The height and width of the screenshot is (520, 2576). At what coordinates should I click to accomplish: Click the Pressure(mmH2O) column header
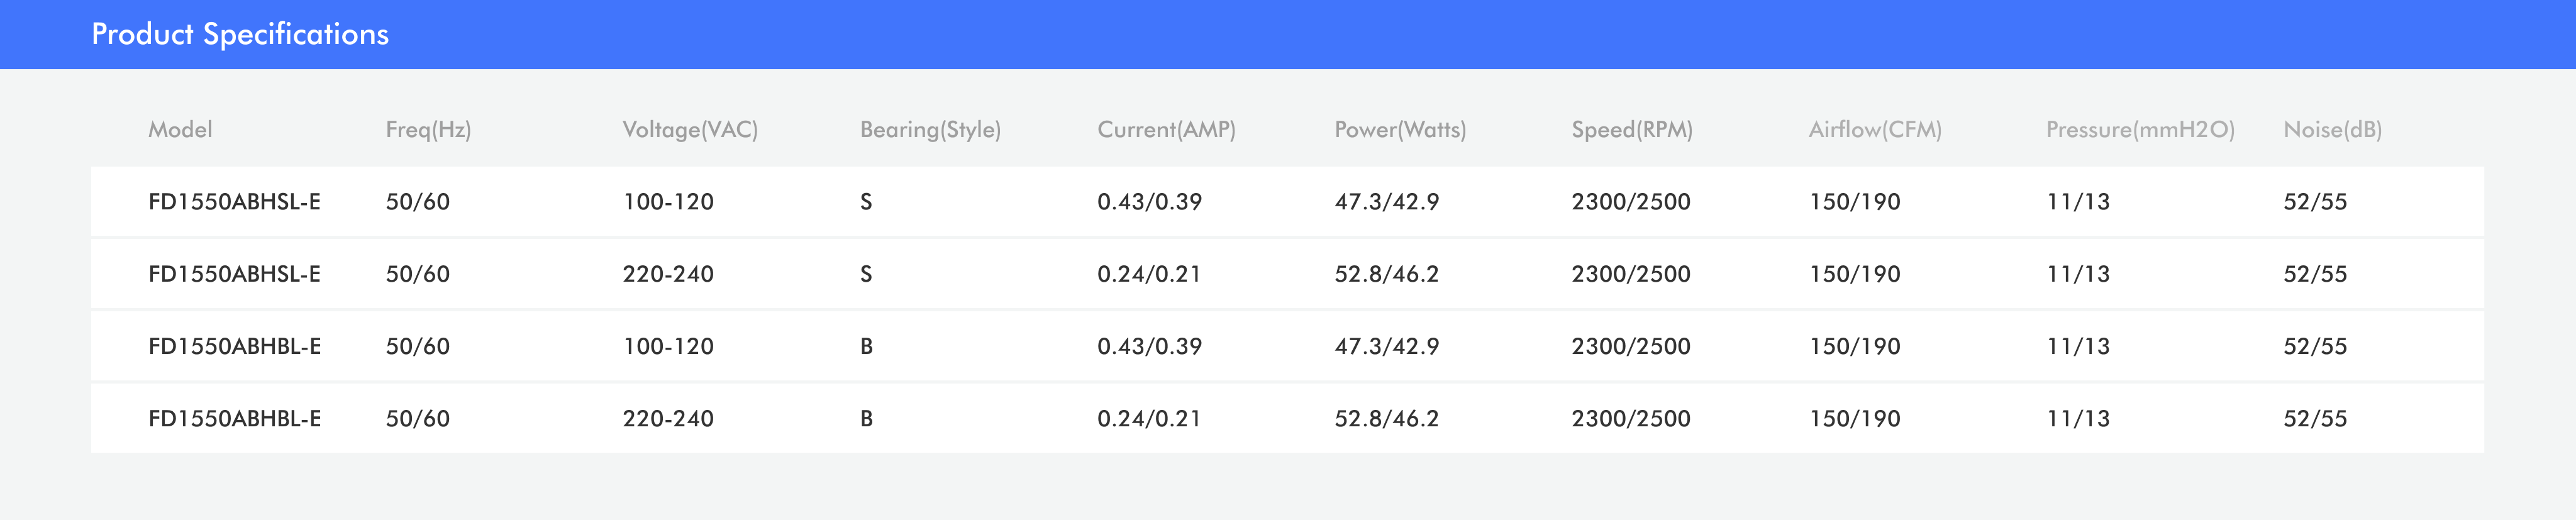point(2140,130)
